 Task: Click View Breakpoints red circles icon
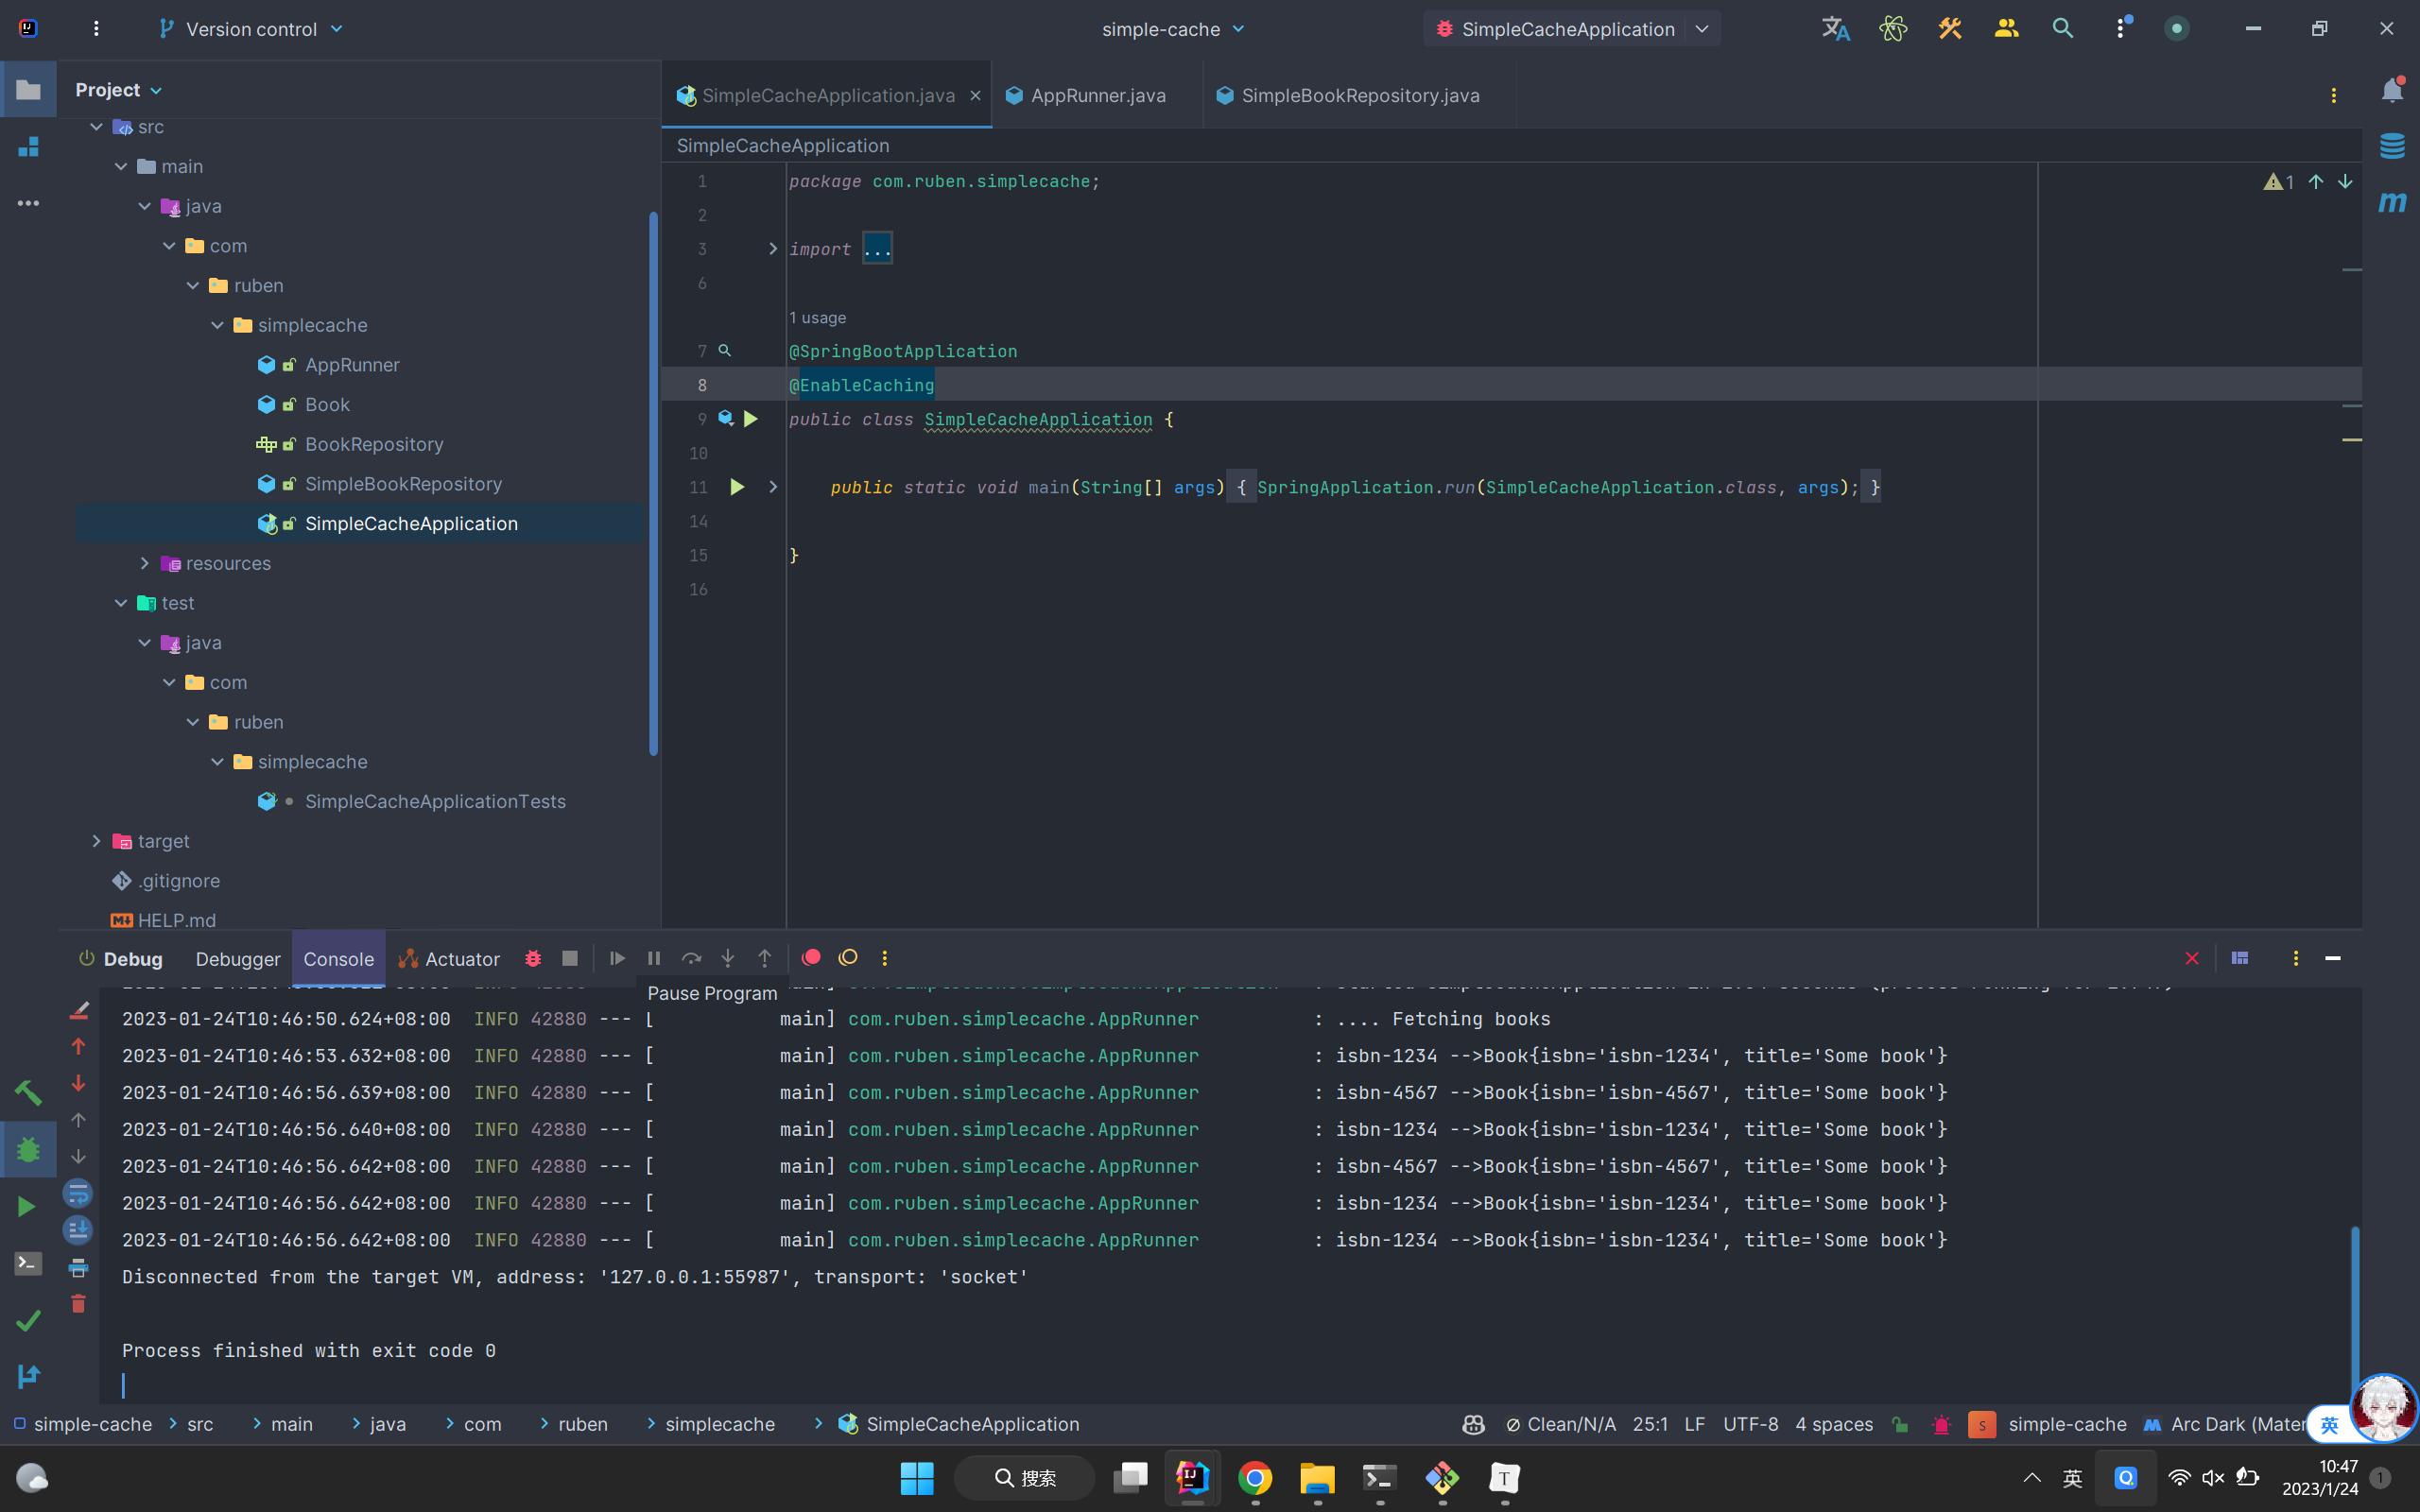[811, 958]
